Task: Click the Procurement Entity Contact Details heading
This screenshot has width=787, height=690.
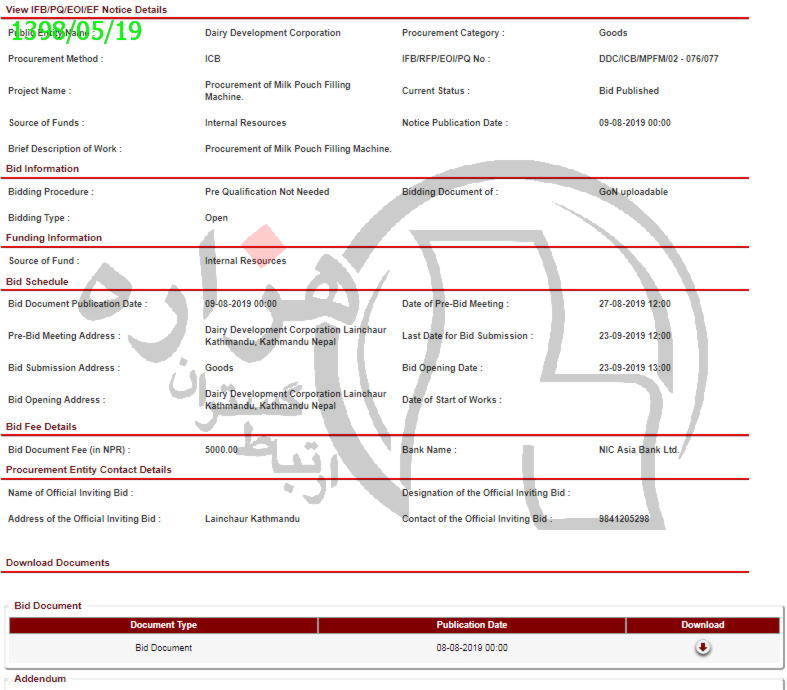Action: [x=89, y=470]
